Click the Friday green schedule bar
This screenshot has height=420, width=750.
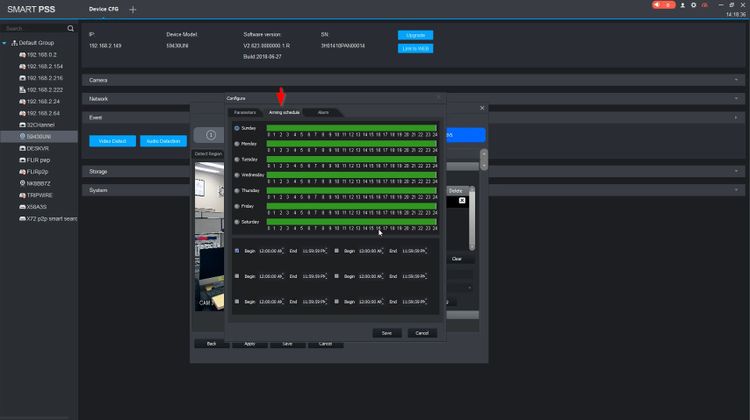351,206
